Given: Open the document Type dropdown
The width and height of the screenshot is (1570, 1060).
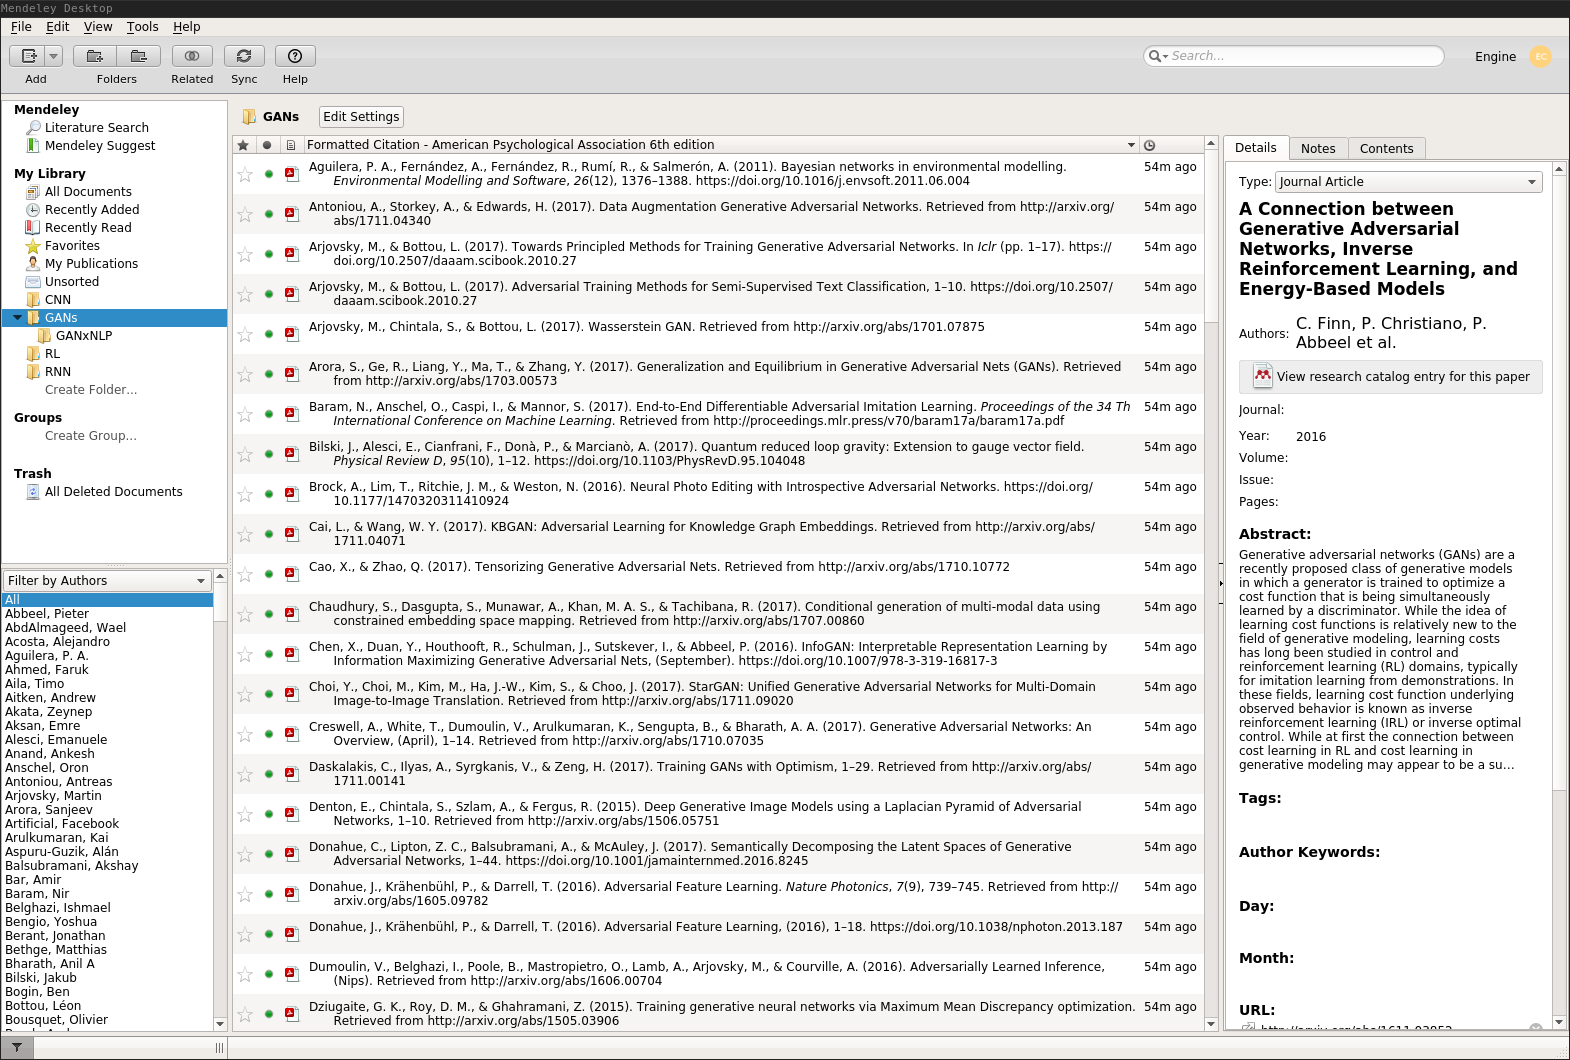Looking at the screenshot, I should pyautogui.click(x=1408, y=182).
